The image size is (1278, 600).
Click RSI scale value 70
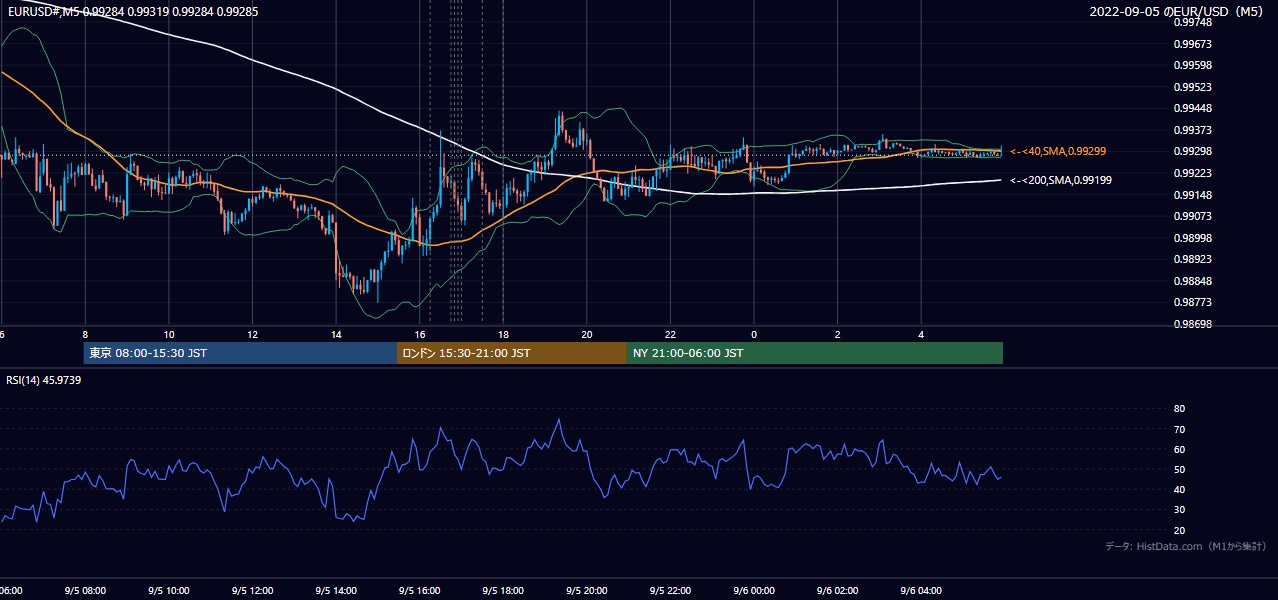coord(1179,429)
